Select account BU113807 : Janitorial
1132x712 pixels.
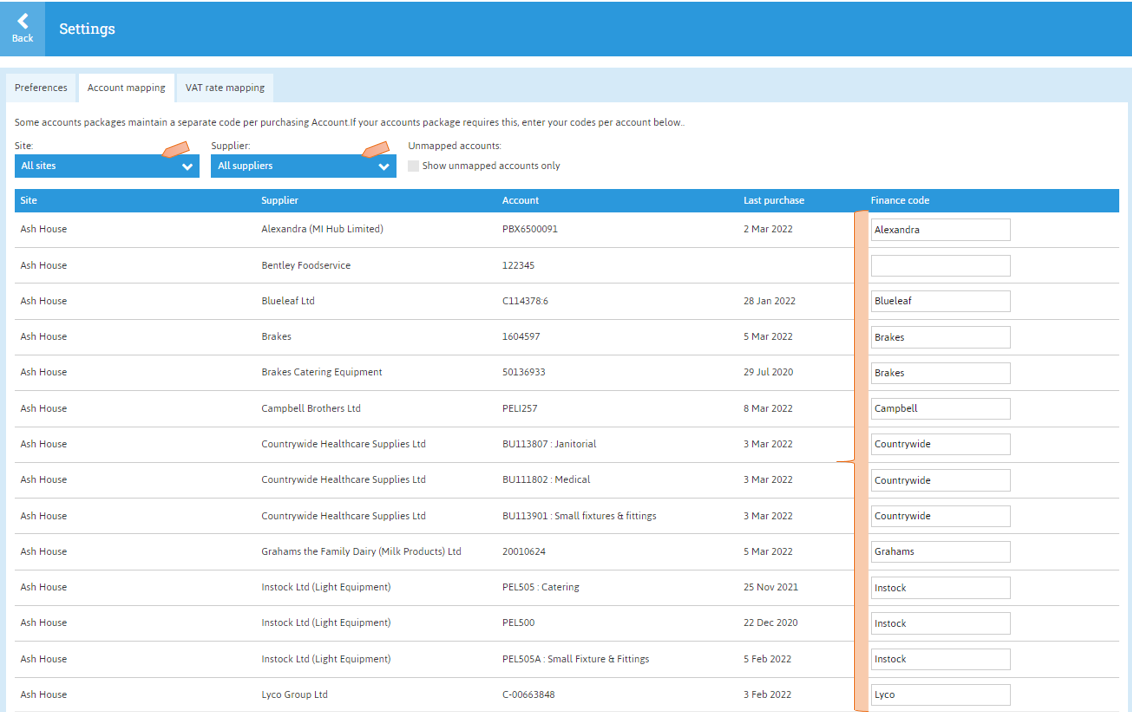point(549,443)
